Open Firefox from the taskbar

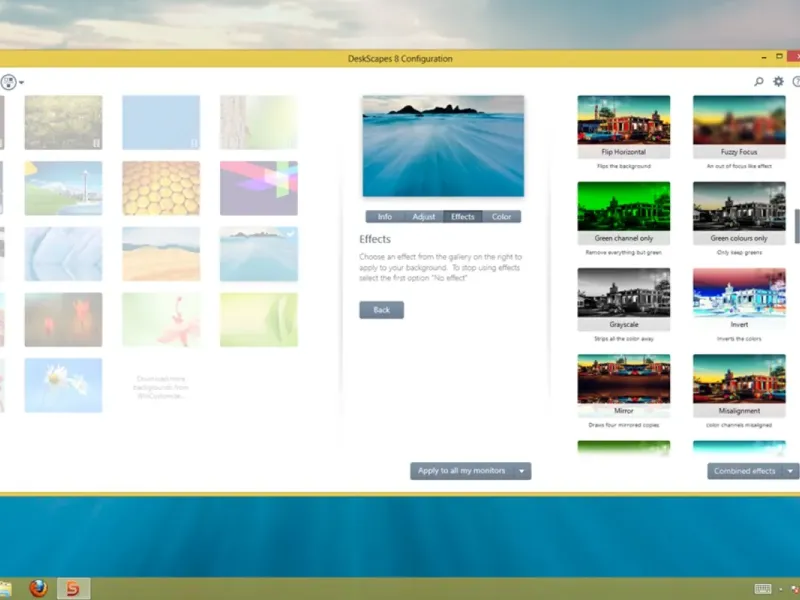pyautogui.click(x=38, y=588)
